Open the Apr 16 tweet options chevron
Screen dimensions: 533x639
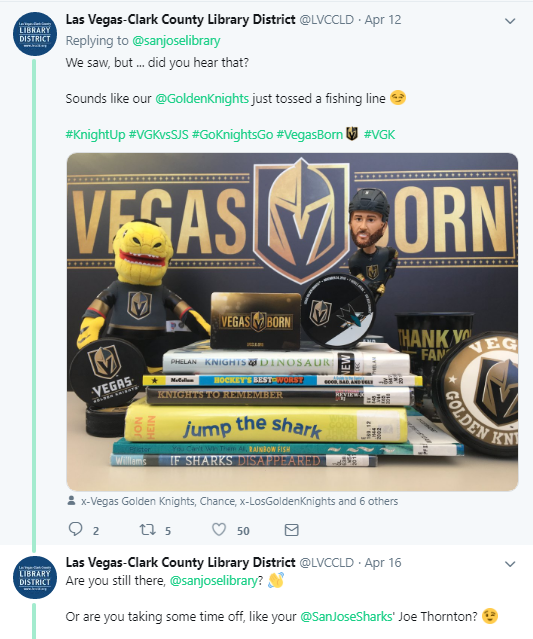(x=510, y=564)
